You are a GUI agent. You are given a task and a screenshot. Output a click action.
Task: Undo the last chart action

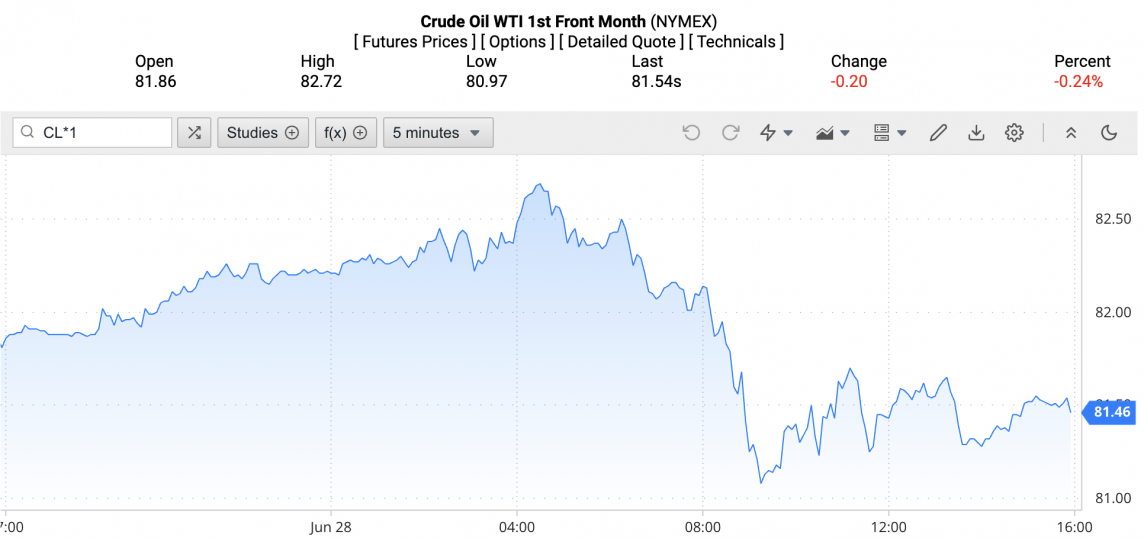tap(691, 133)
